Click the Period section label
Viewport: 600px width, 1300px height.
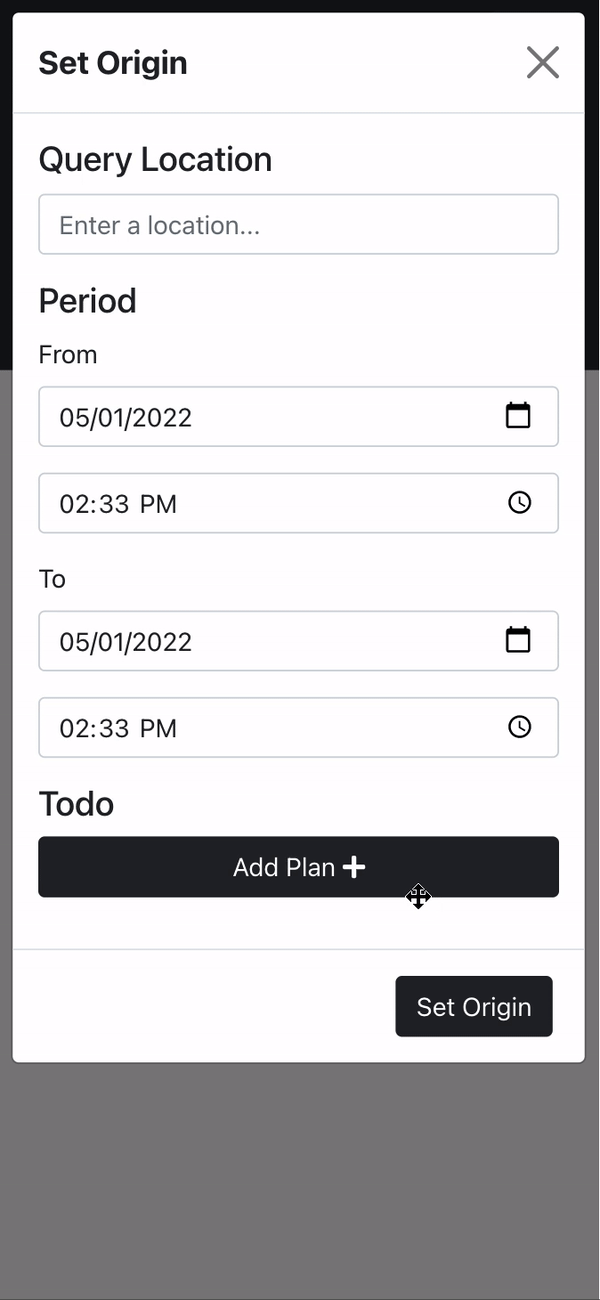pyautogui.click(x=87, y=300)
